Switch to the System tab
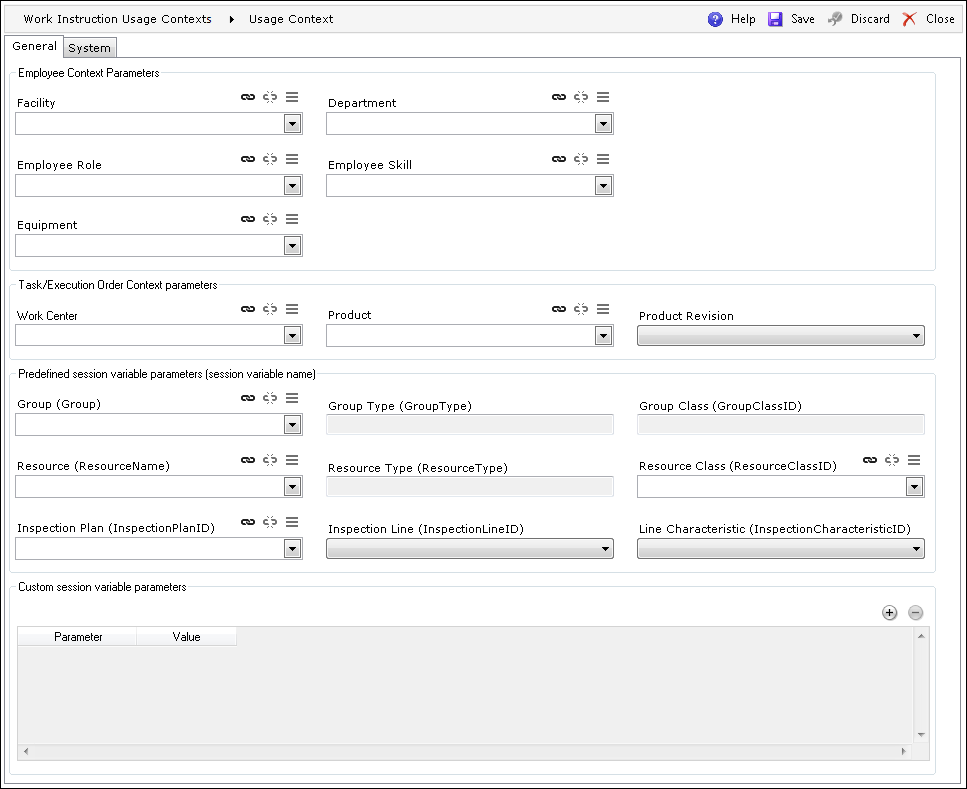Viewport: 967px width, 789px height. click(89, 48)
